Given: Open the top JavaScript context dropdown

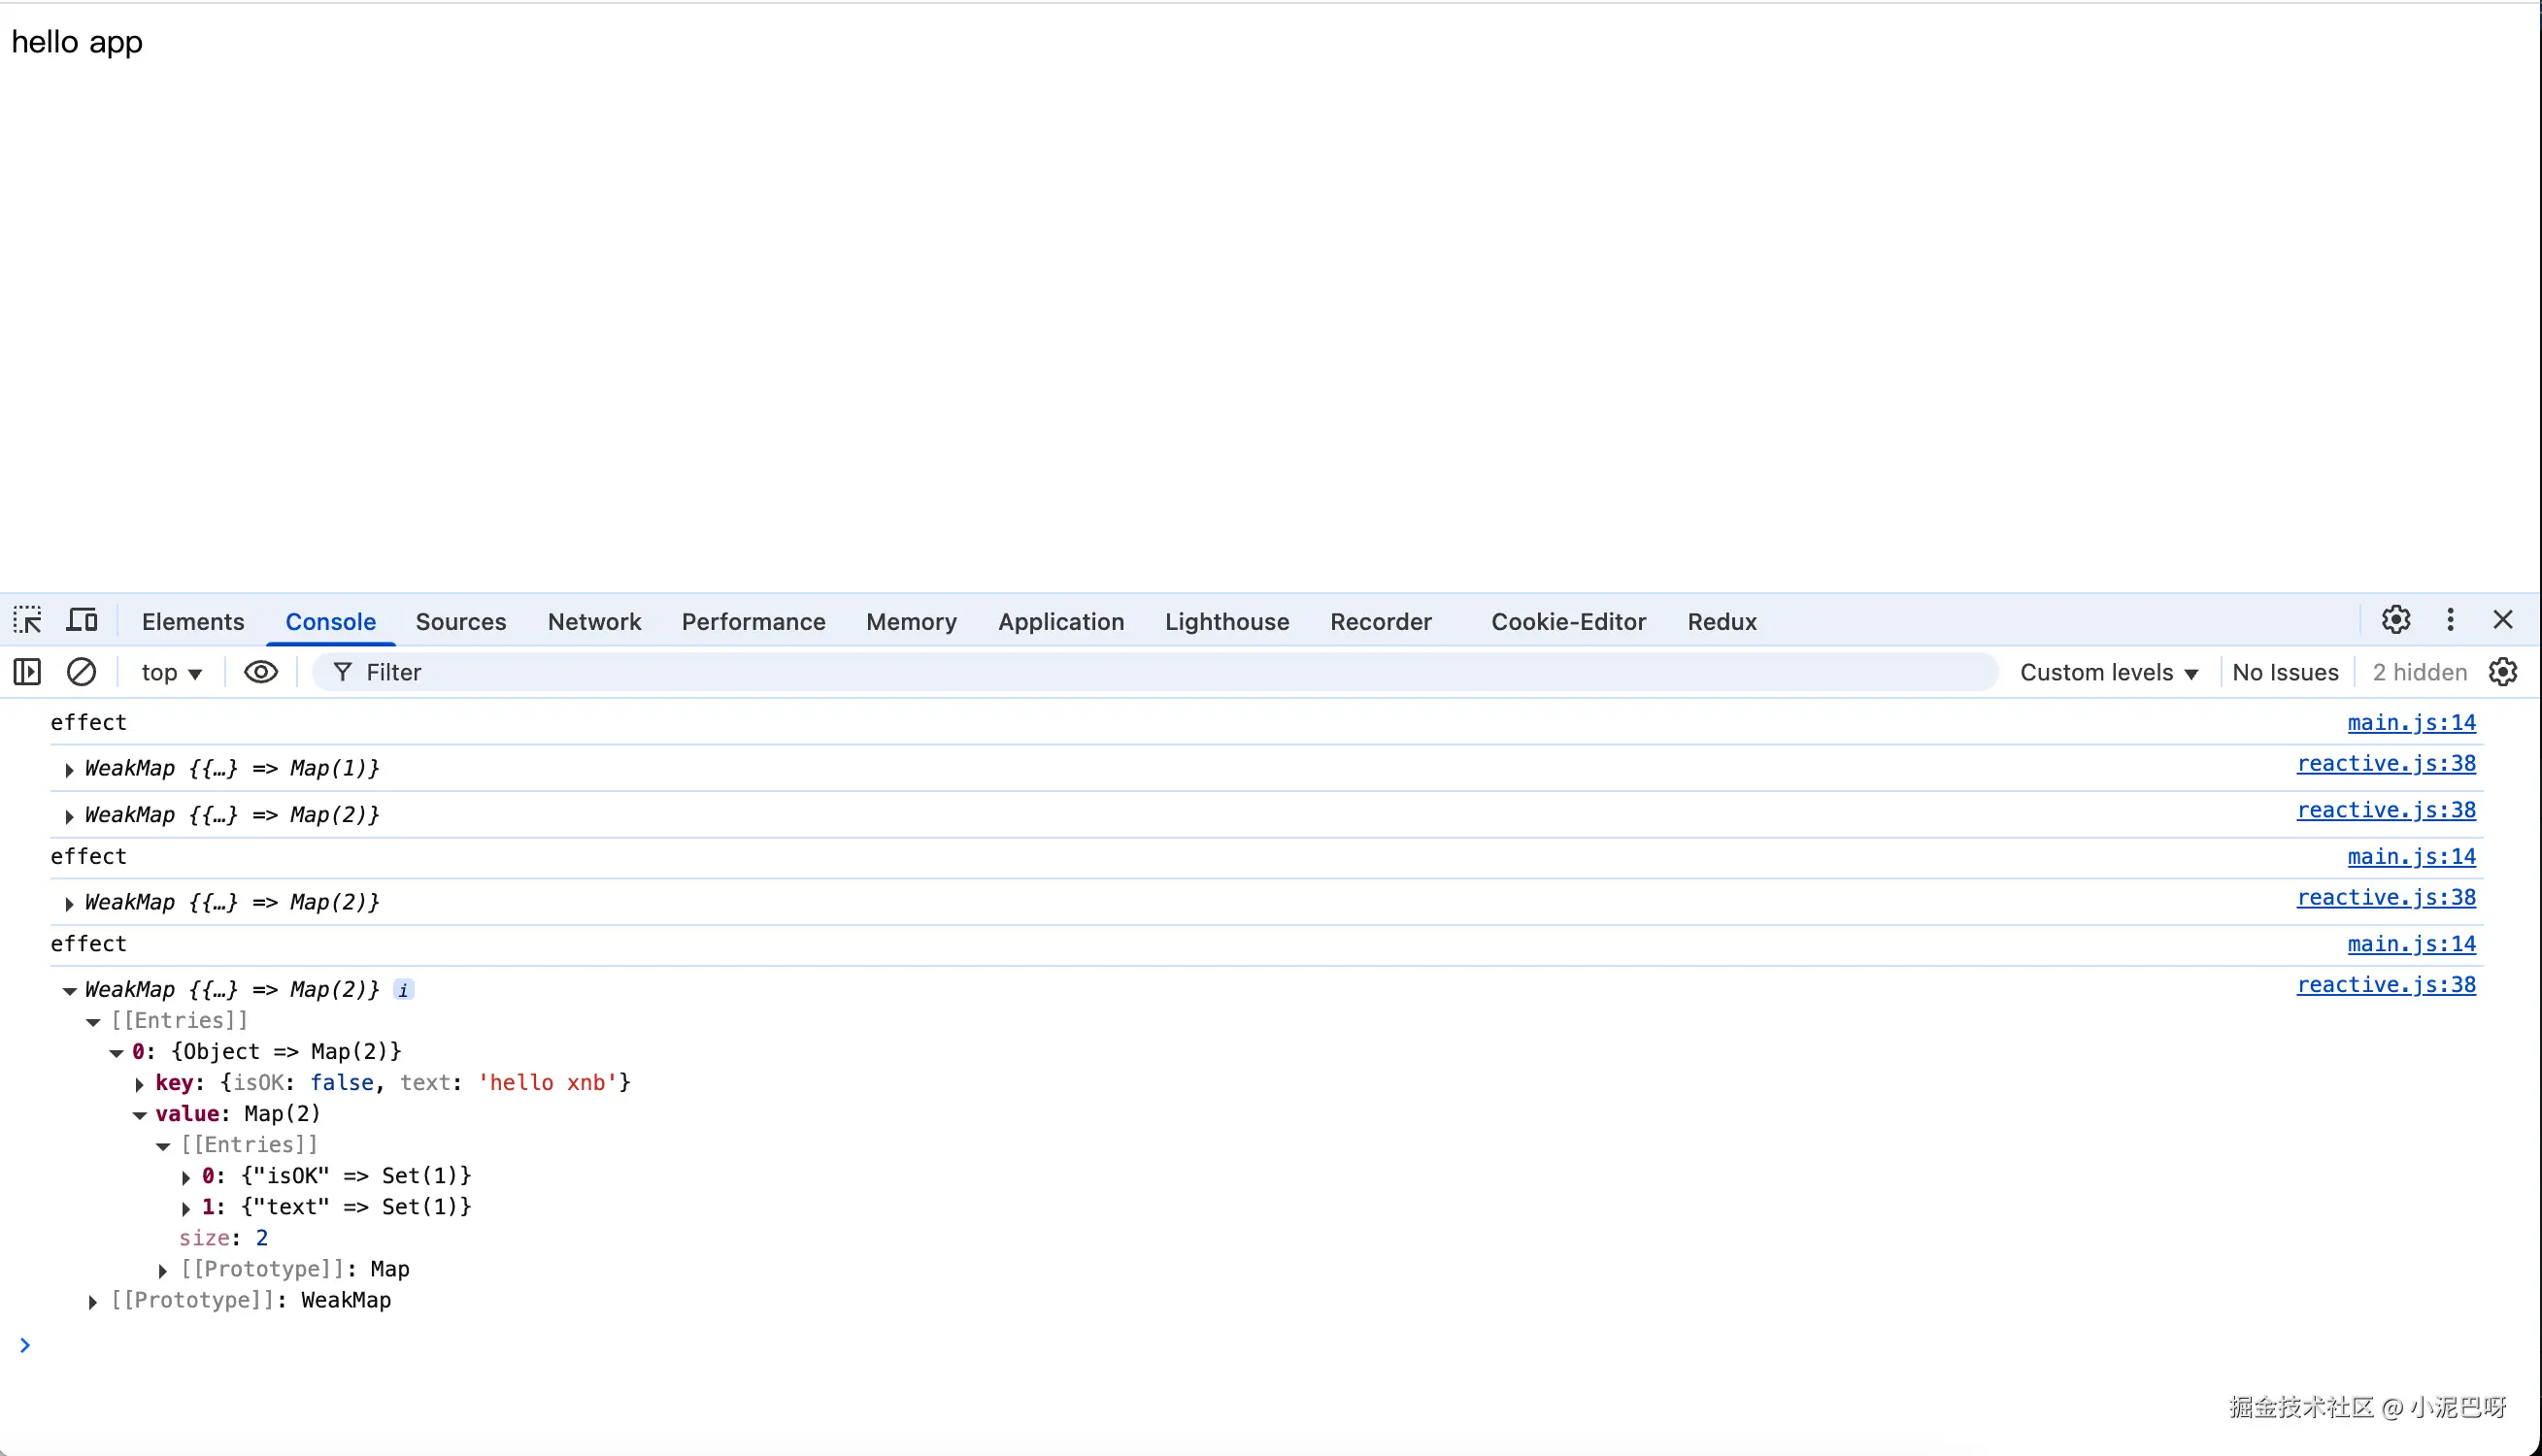Looking at the screenshot, I should (171, 672).
